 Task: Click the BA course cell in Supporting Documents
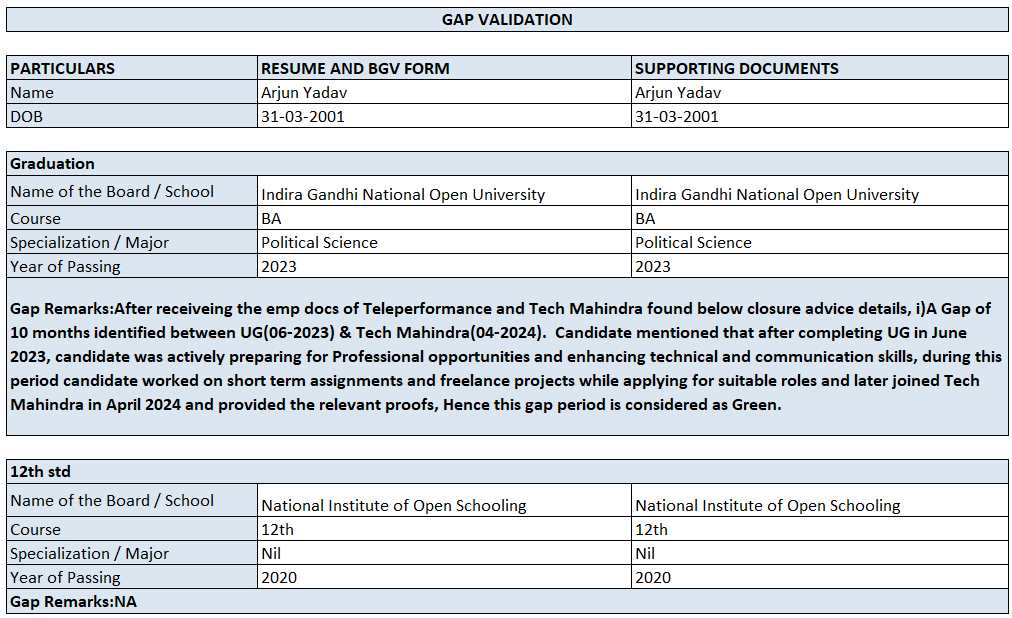click(x=646, y=219)
